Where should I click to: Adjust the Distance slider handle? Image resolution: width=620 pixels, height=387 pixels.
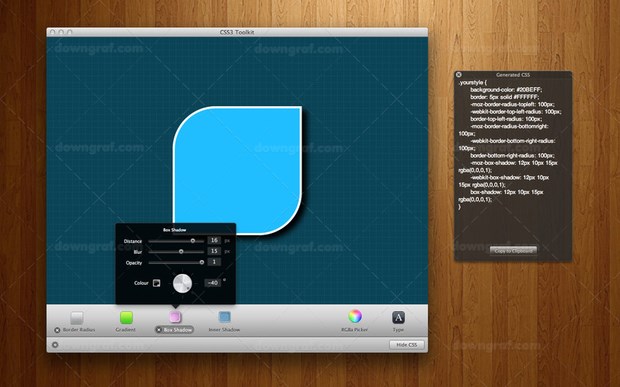click(x=193, y=240)
